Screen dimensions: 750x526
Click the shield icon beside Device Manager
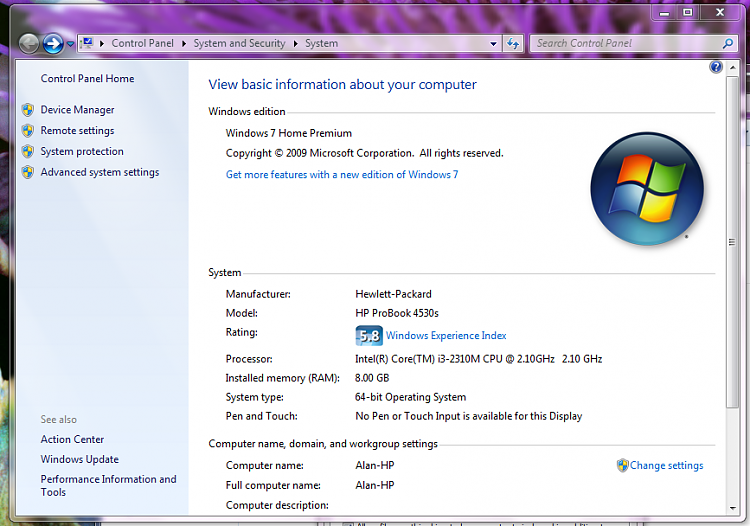[x=28, y=110]
